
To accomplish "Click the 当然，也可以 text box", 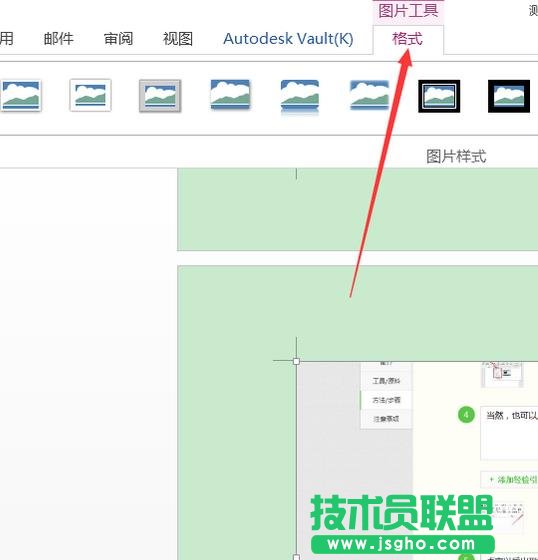I will tap(509, 433).
